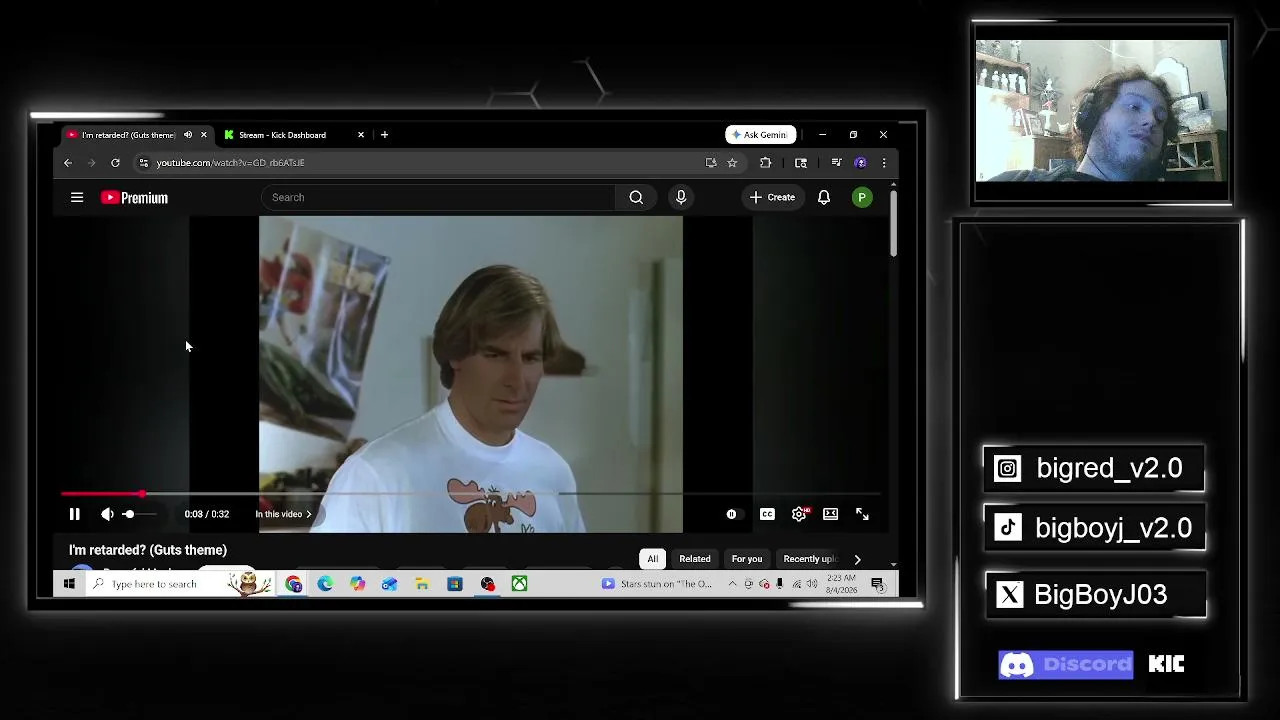Go forward in the browser
This screenshot has width=1280, height=720.
click(x=91, y=163)
